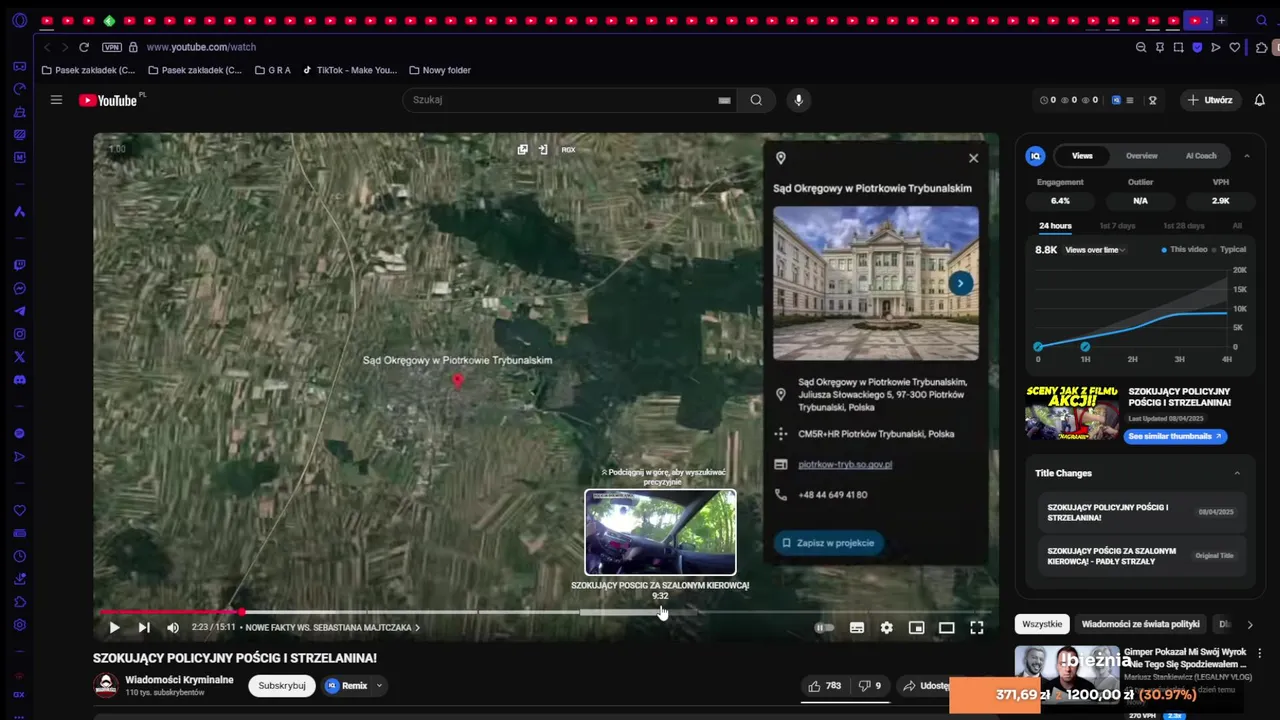Show next photo of the courthouse
Viewport: 1280px width, 720px height.
point(960,283)
